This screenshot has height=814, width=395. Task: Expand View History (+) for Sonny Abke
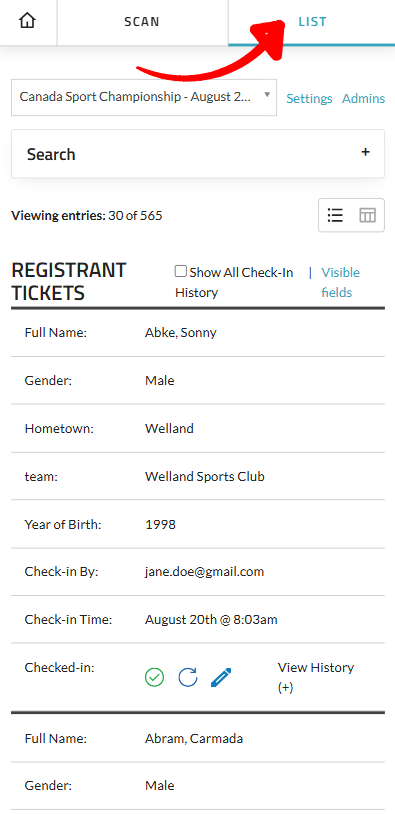click(316, 677)
